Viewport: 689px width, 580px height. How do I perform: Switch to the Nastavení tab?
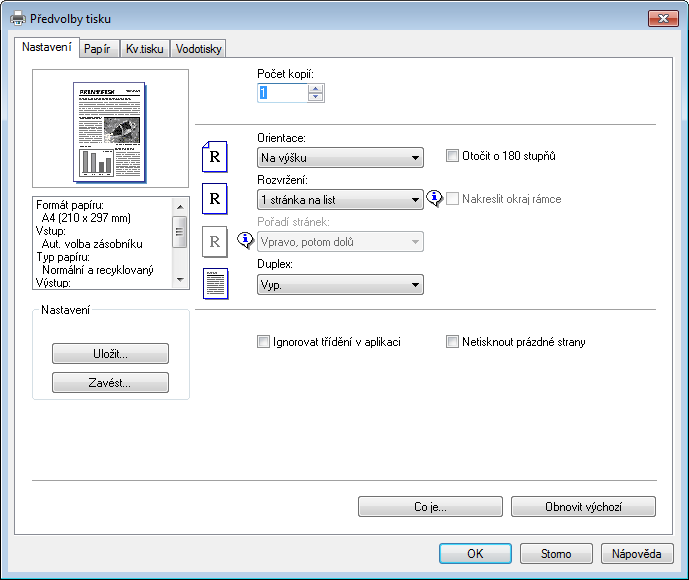click(47, 47)
